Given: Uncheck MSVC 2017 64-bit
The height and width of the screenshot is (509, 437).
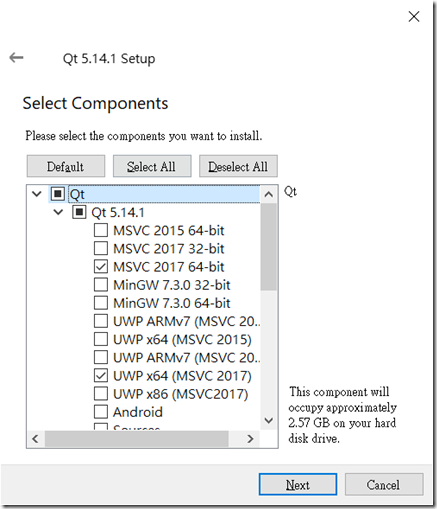Looking at the screenshot, I should [x=101, y=266].
